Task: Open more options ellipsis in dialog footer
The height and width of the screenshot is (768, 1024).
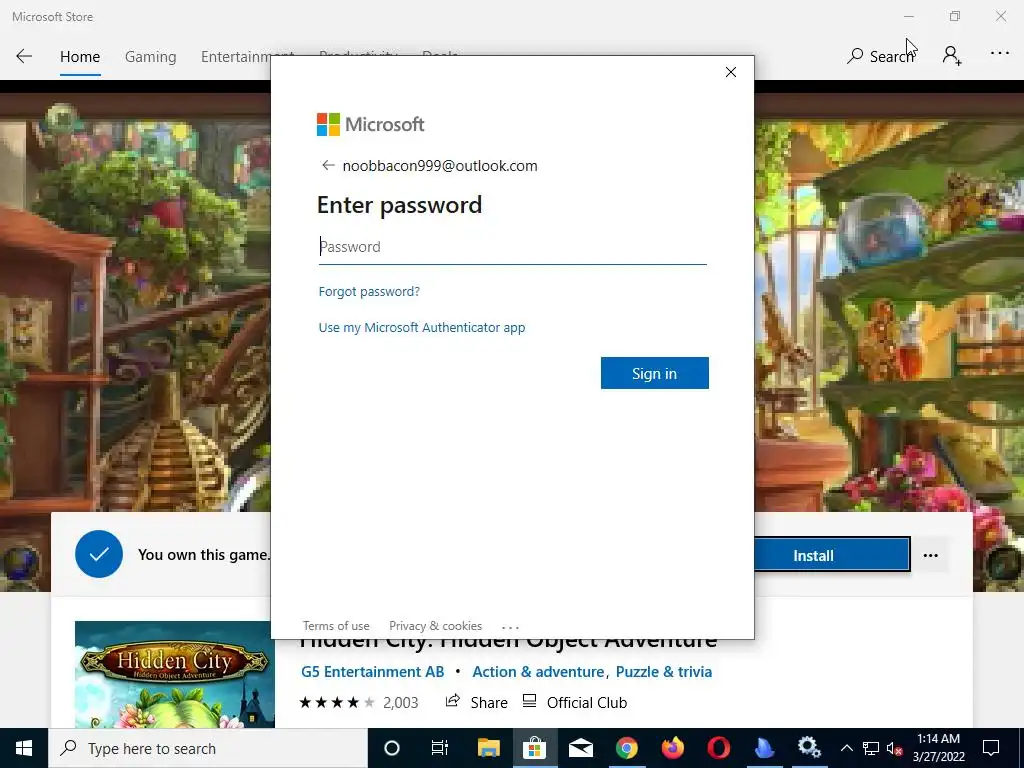Action: point(510,627)
